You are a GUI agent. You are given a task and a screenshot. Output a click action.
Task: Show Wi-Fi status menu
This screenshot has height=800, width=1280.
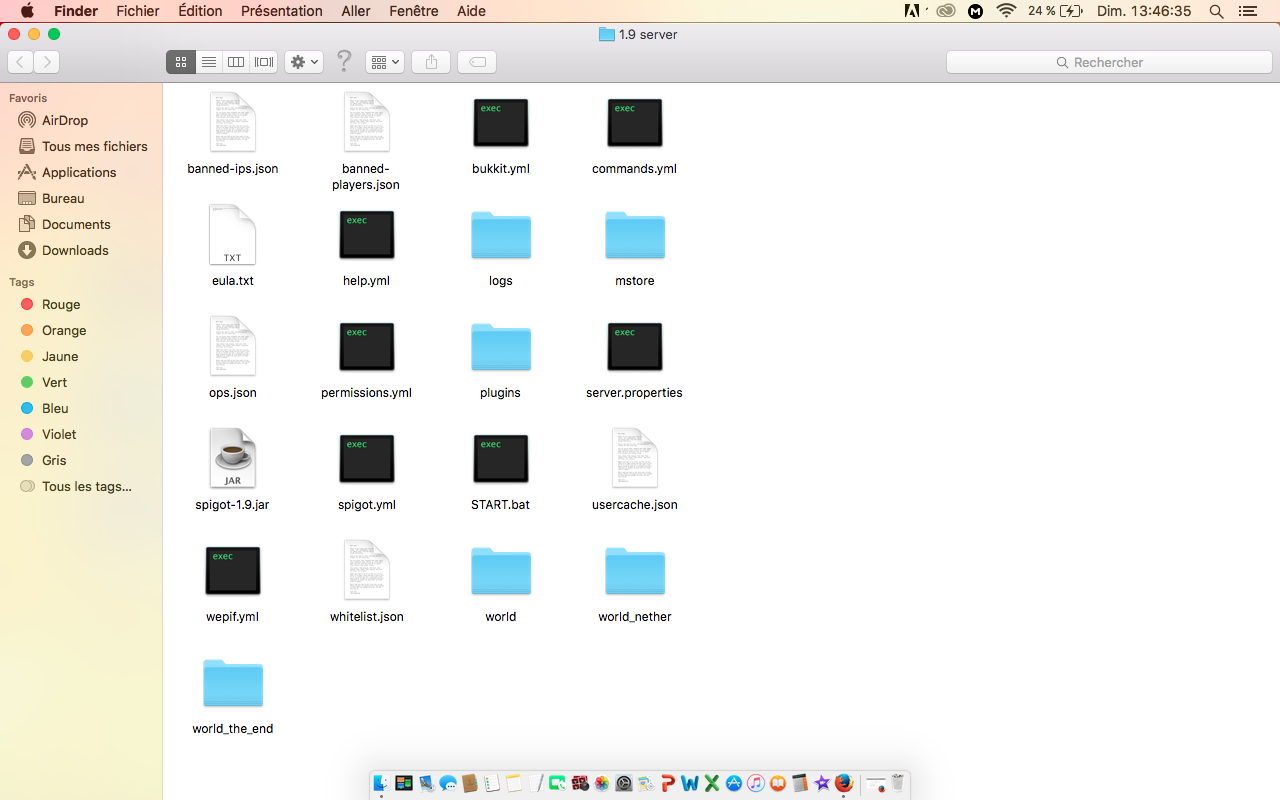click(x=1006, y=11)
